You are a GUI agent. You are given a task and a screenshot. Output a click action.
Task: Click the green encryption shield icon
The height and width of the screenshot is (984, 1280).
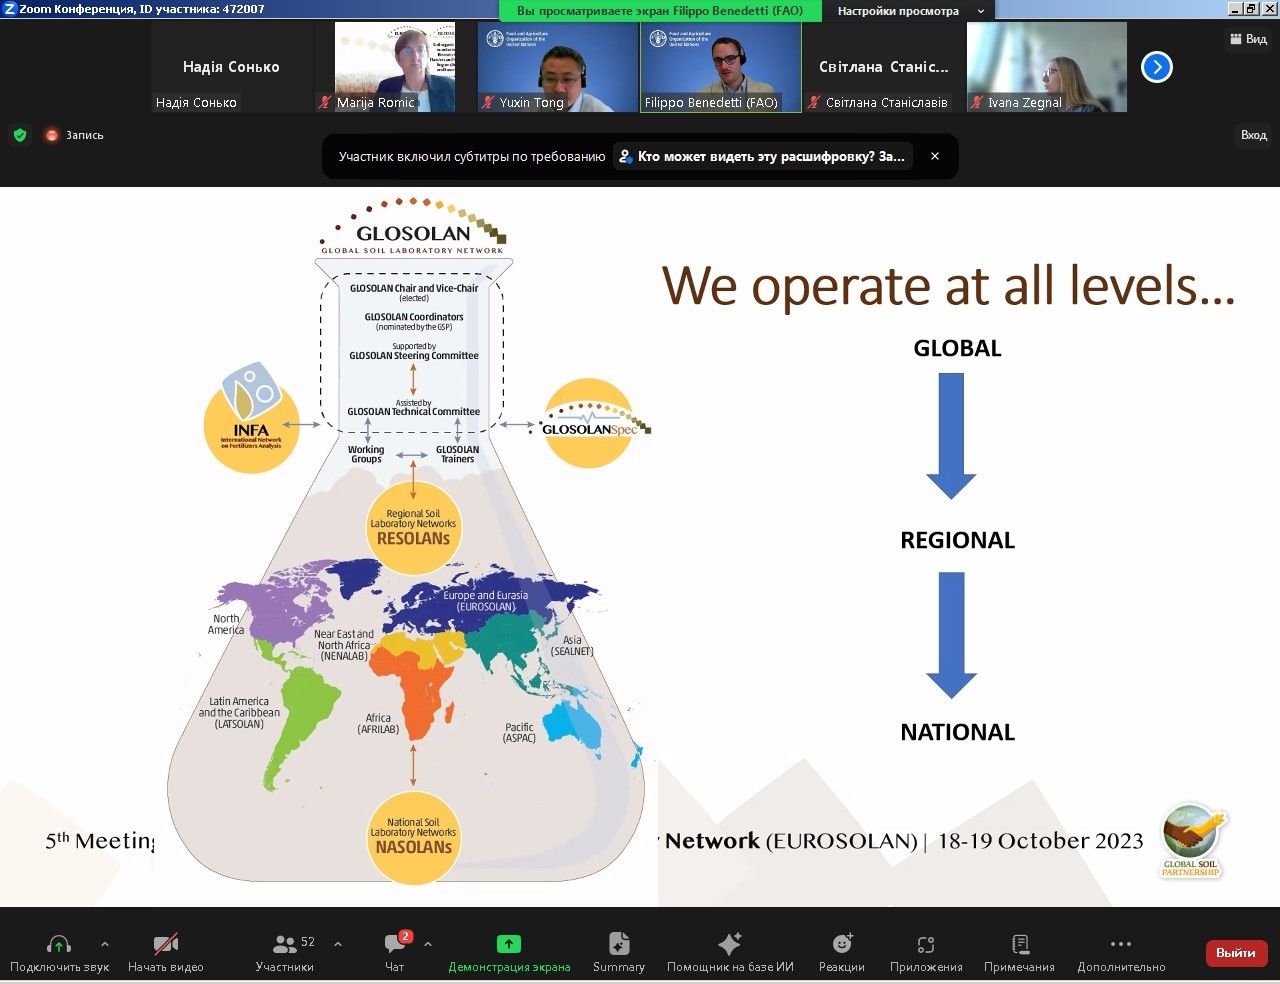pyautogui.click(x=20, y=135)
